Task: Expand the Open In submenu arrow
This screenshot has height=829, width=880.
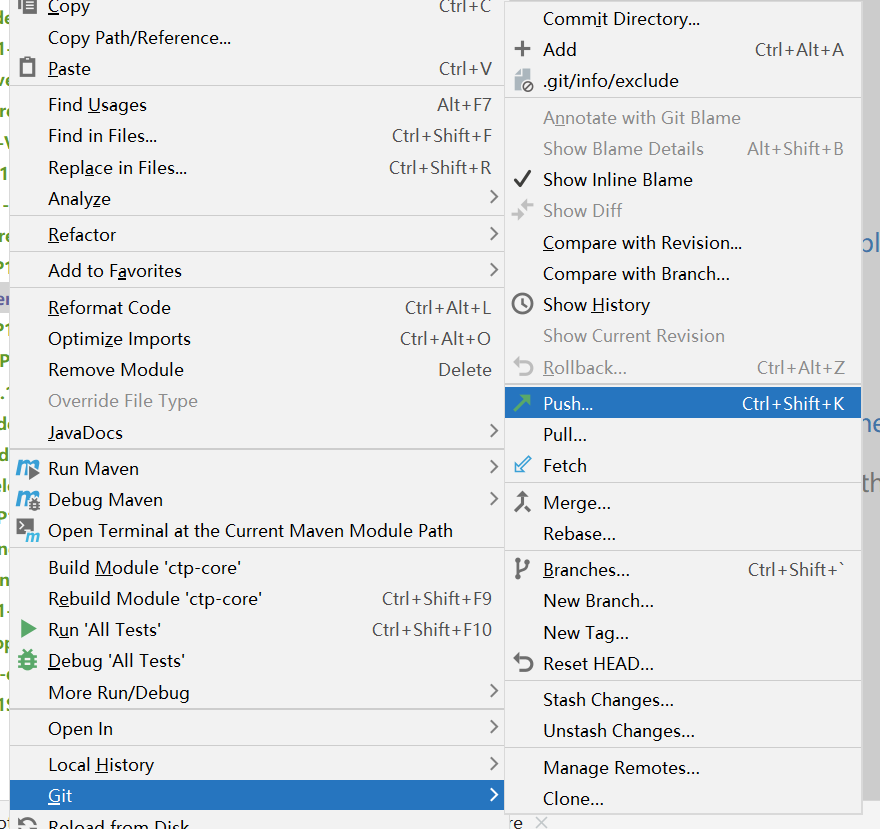Action: [493, 727]
